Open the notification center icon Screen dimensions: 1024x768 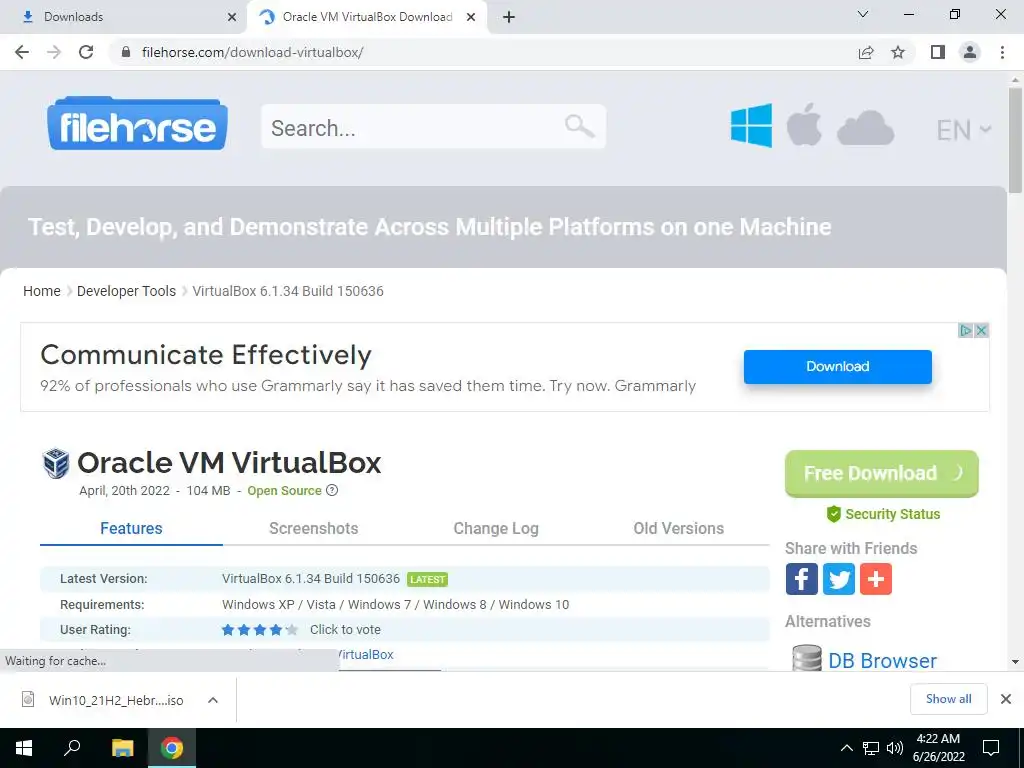pyautogui.click(x=991, y=748)
